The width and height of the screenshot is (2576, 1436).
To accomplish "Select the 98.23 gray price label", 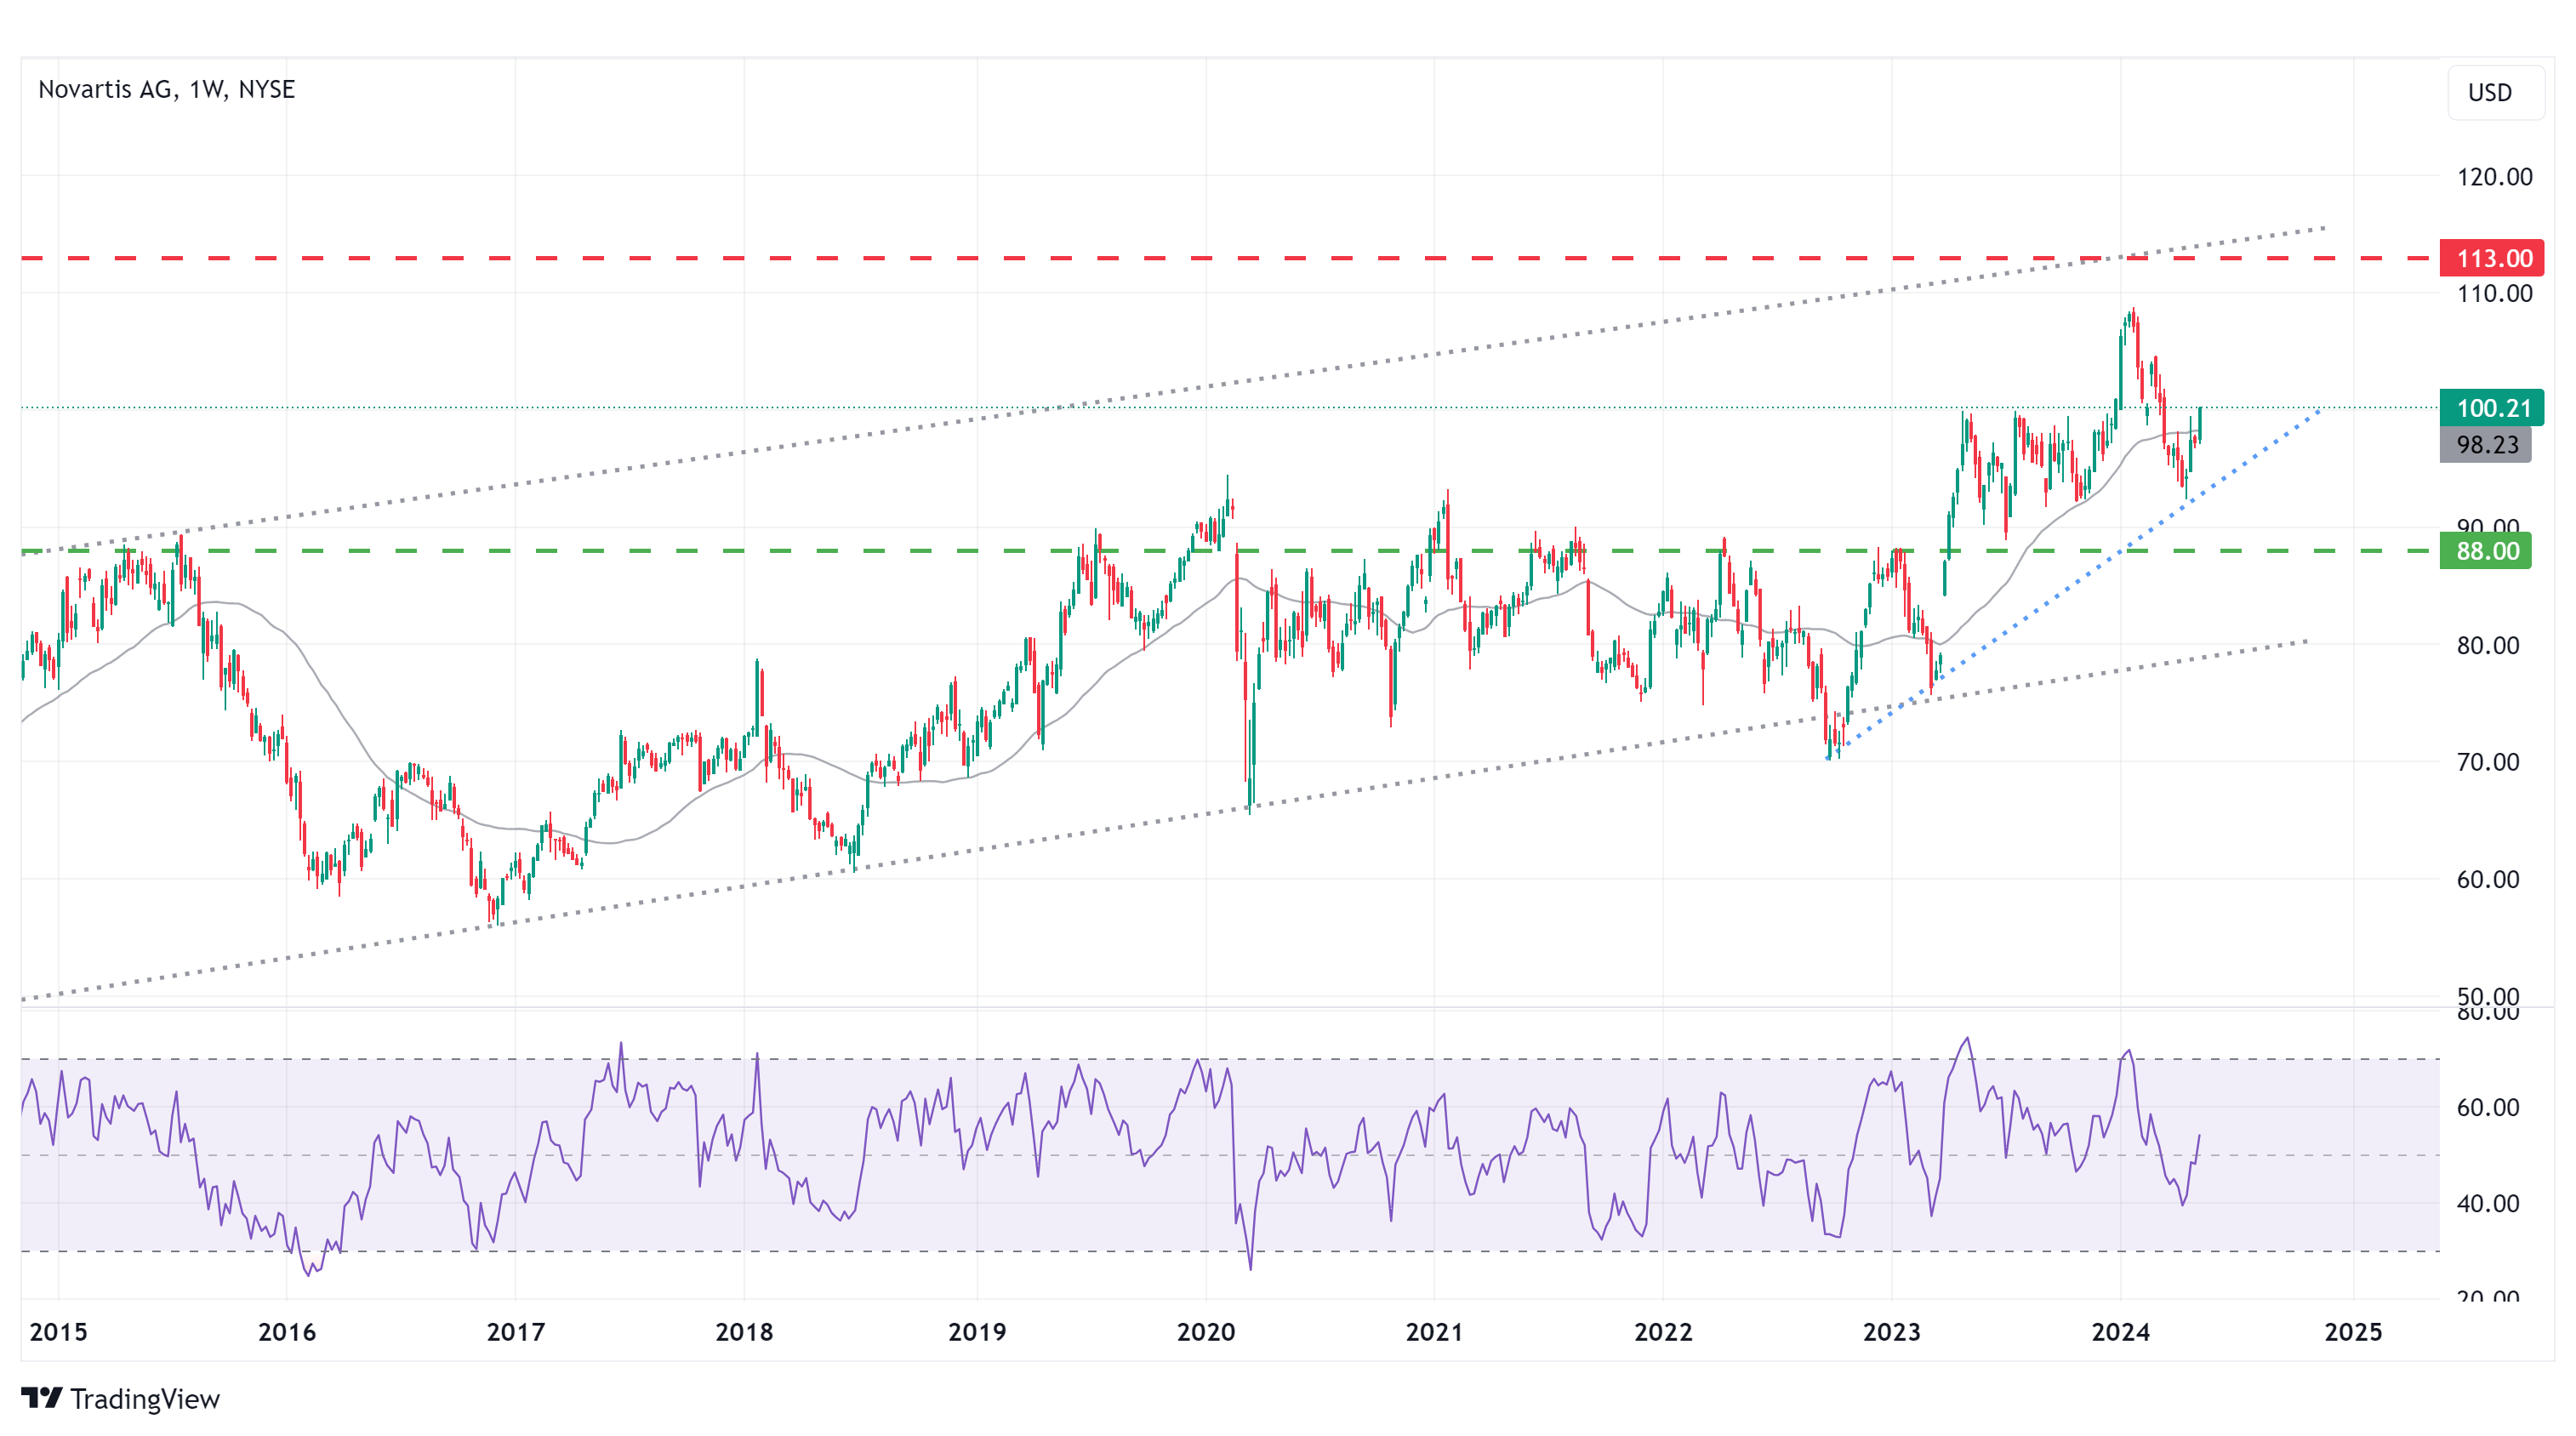I will tap(2486, 445).
